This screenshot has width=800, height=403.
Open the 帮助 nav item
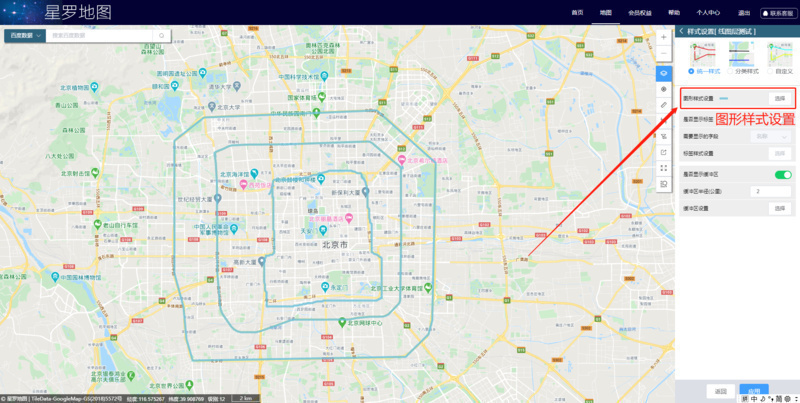pos(674,13)
